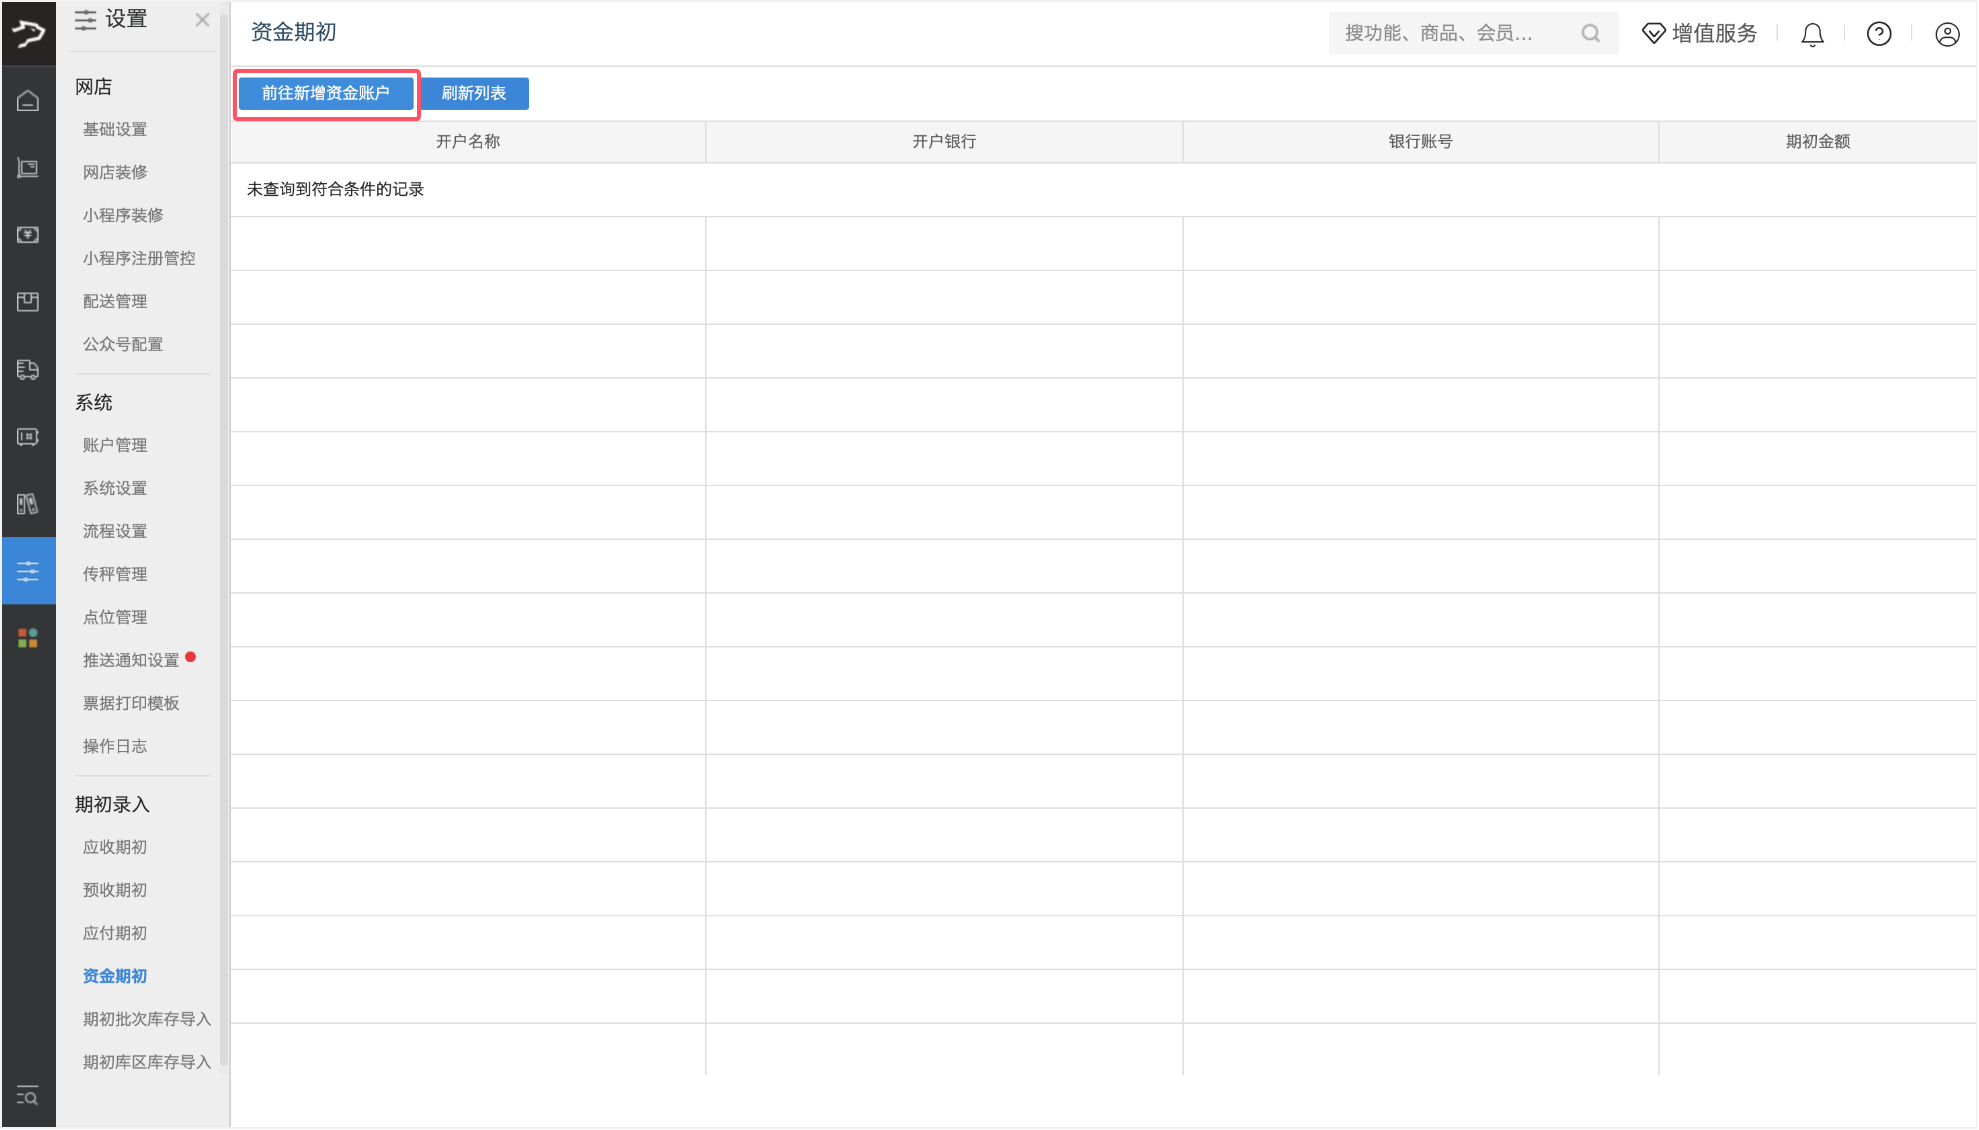Viewport: 1979px width, 1130px height.
Task: Click the search magnifier icon
Action: (x=1590, y=34)
